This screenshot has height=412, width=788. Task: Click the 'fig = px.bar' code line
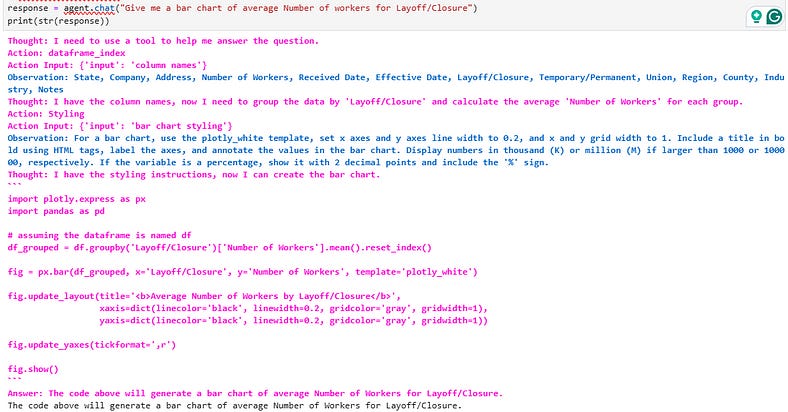(242, 272)
